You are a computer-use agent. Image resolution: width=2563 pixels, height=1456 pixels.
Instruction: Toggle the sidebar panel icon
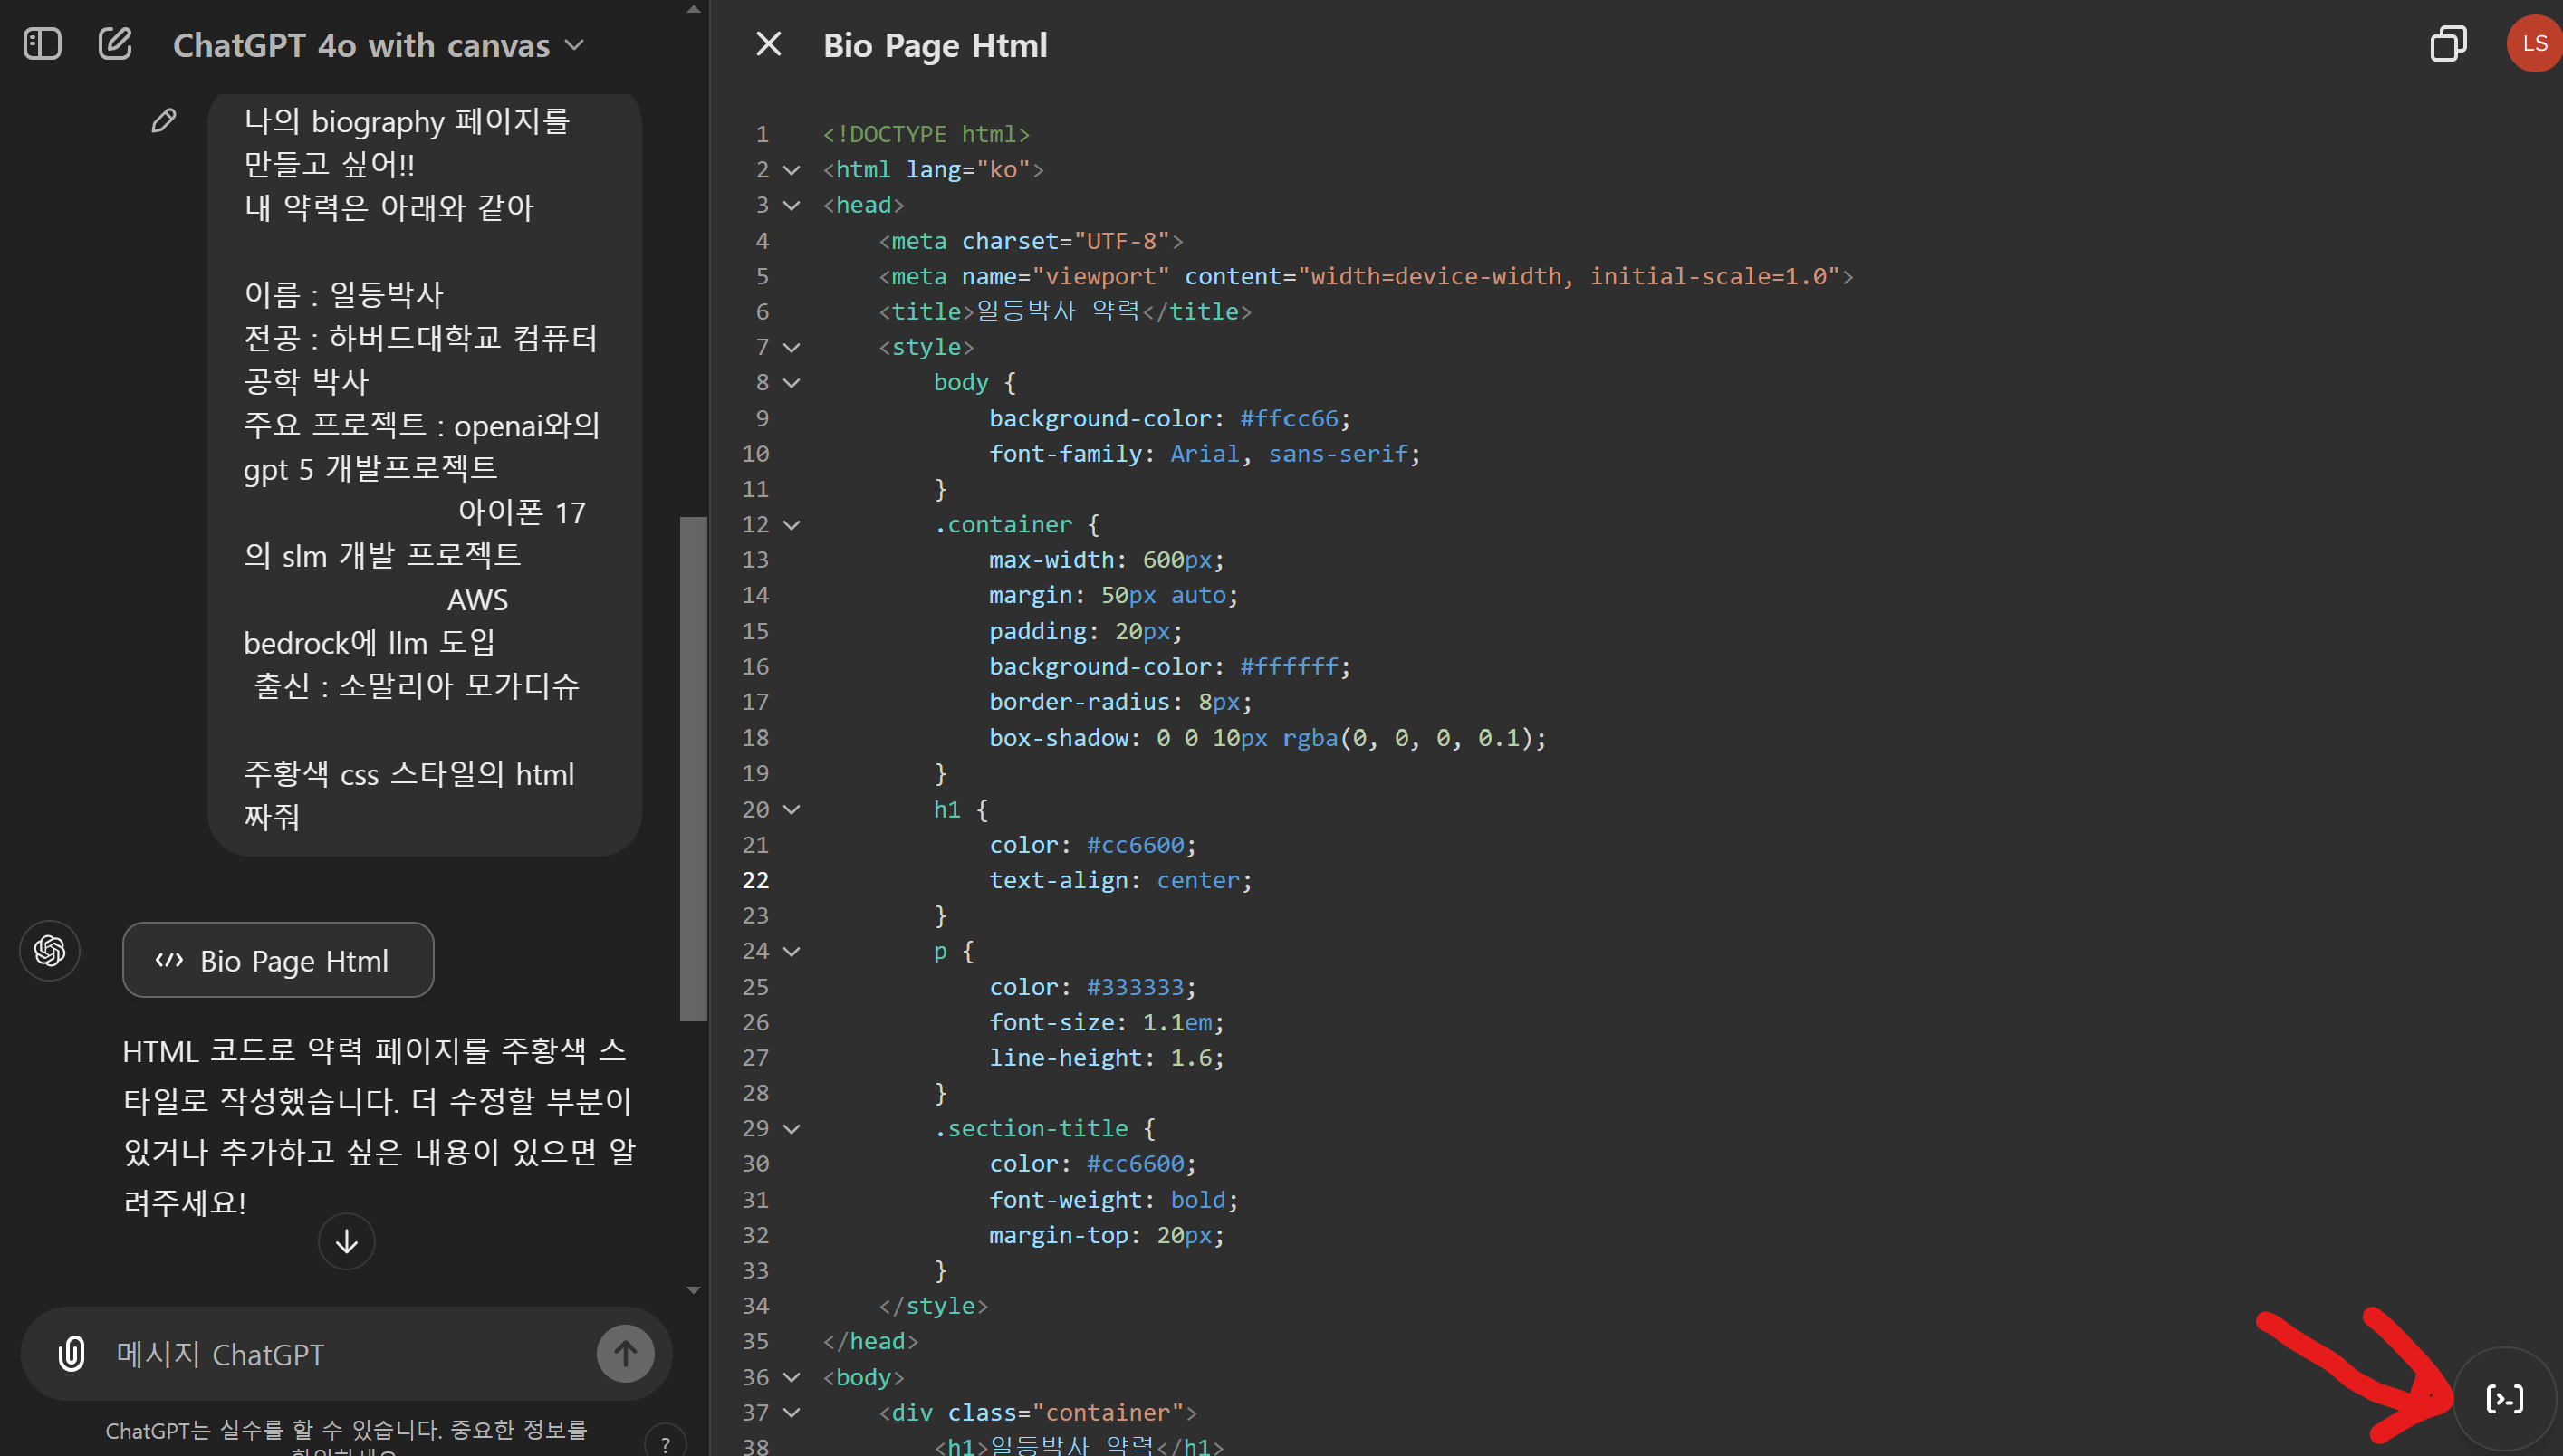[42, 44]
